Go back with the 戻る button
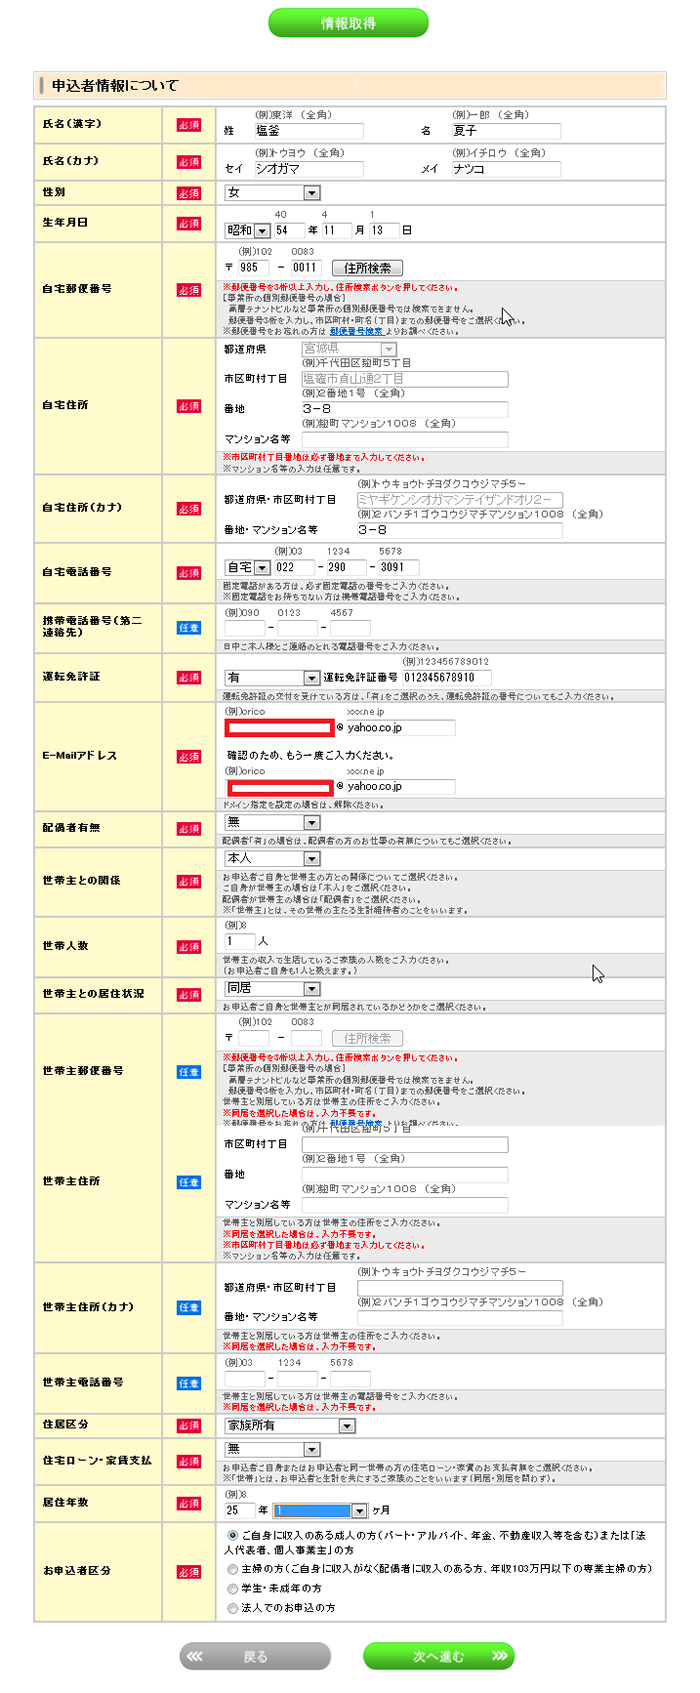 pyautogui.click(x=255, y=1656)
